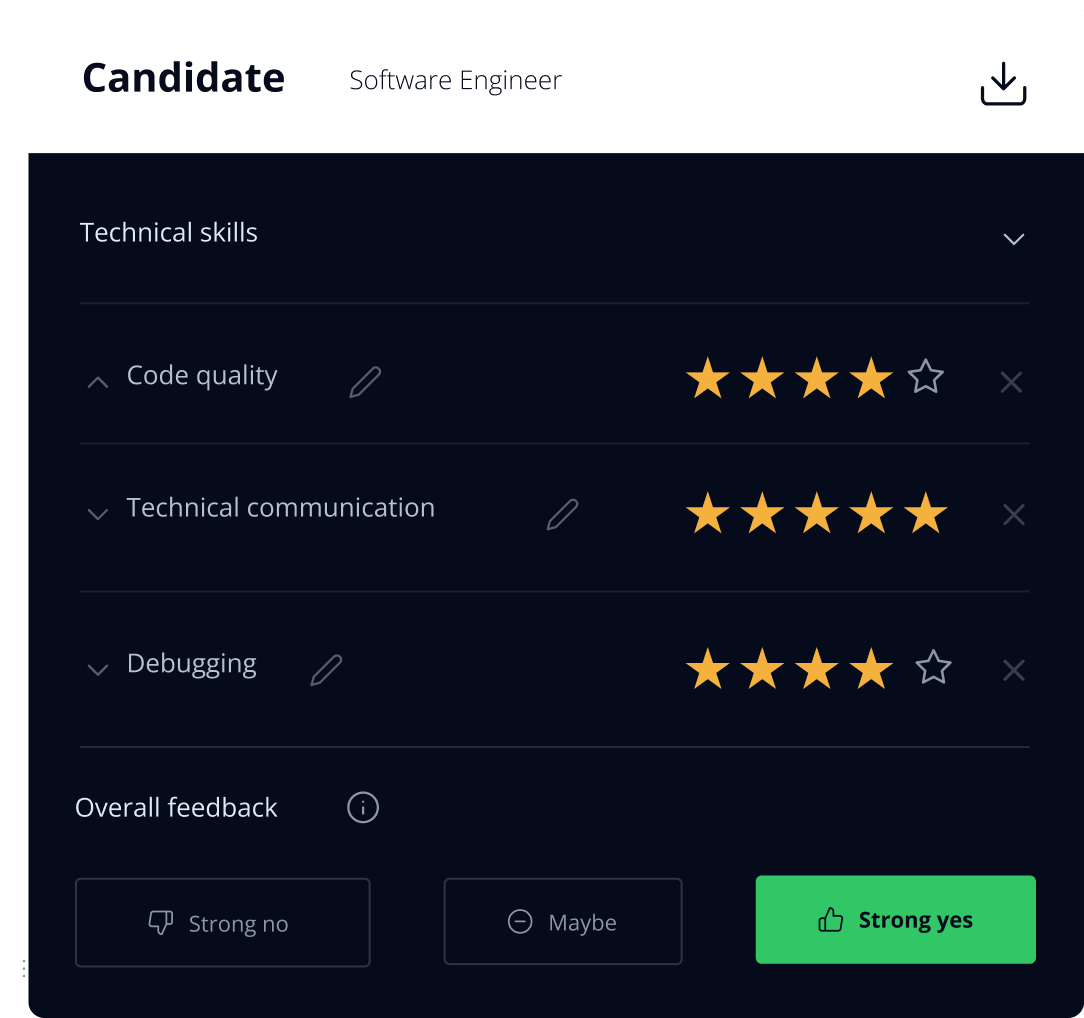Expand the Debugging details

[98, 670]
